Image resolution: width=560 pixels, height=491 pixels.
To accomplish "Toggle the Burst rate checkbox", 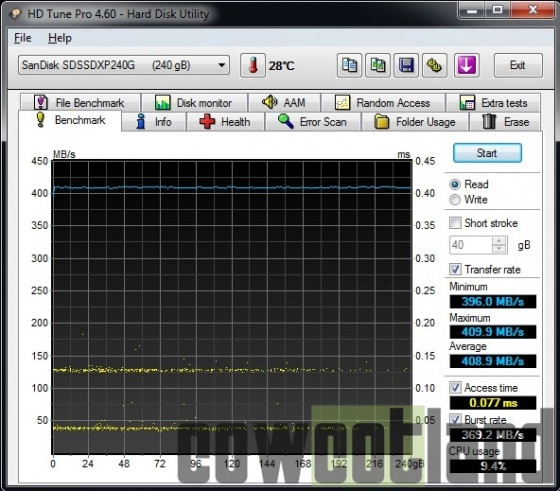I will 455,420.
